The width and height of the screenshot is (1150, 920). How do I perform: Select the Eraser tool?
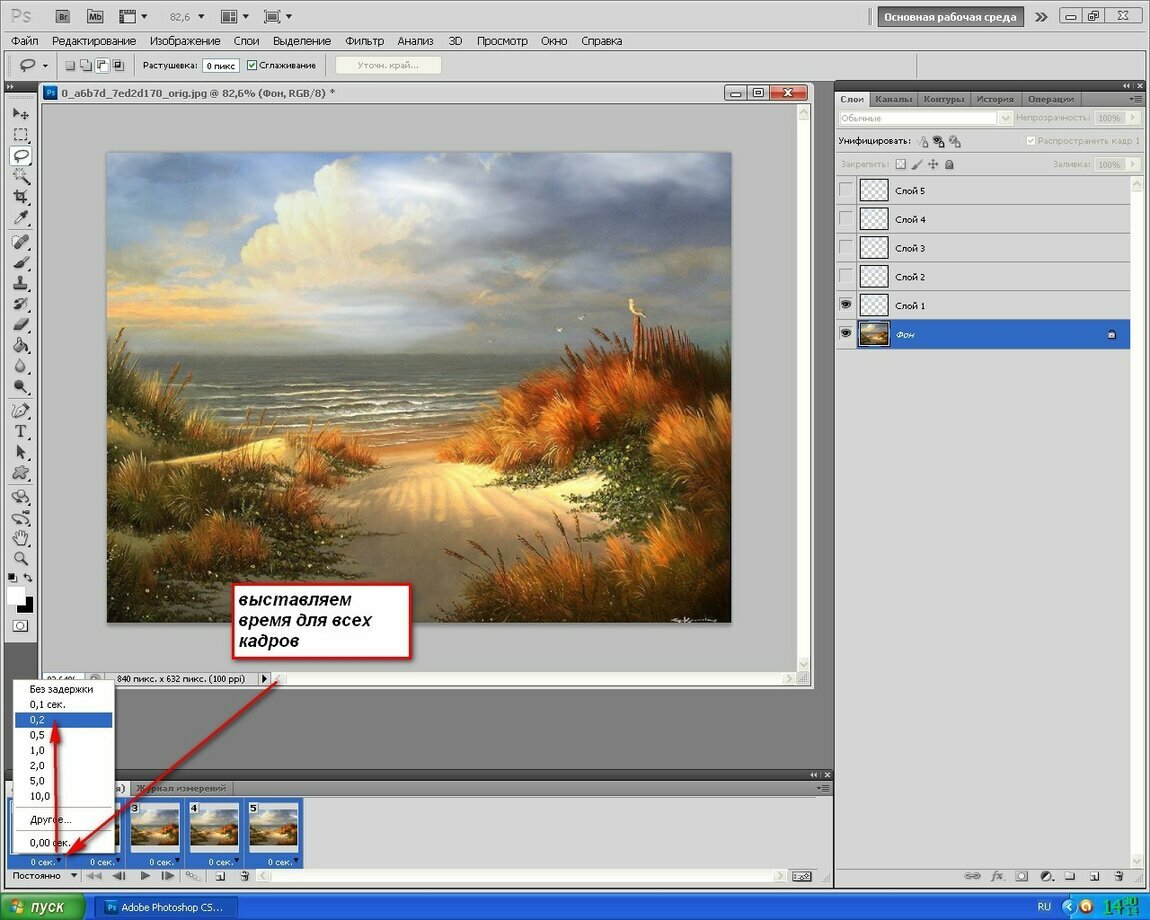pyautogui.click(x=21, y=325)
